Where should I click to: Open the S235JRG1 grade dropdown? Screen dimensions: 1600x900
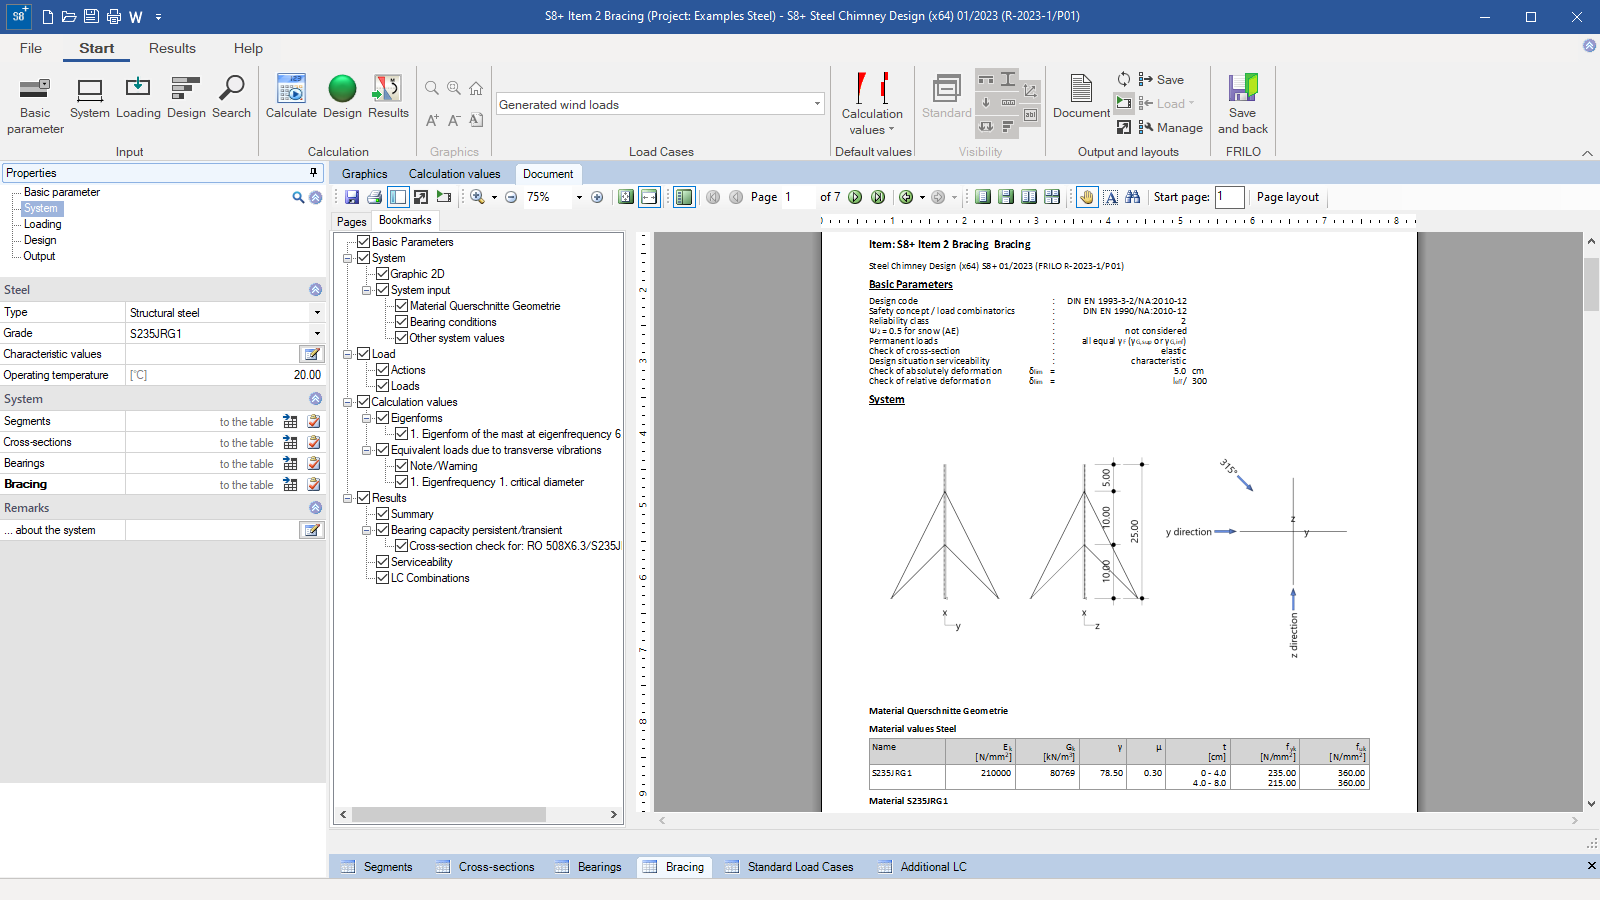[x=317, y=333]
